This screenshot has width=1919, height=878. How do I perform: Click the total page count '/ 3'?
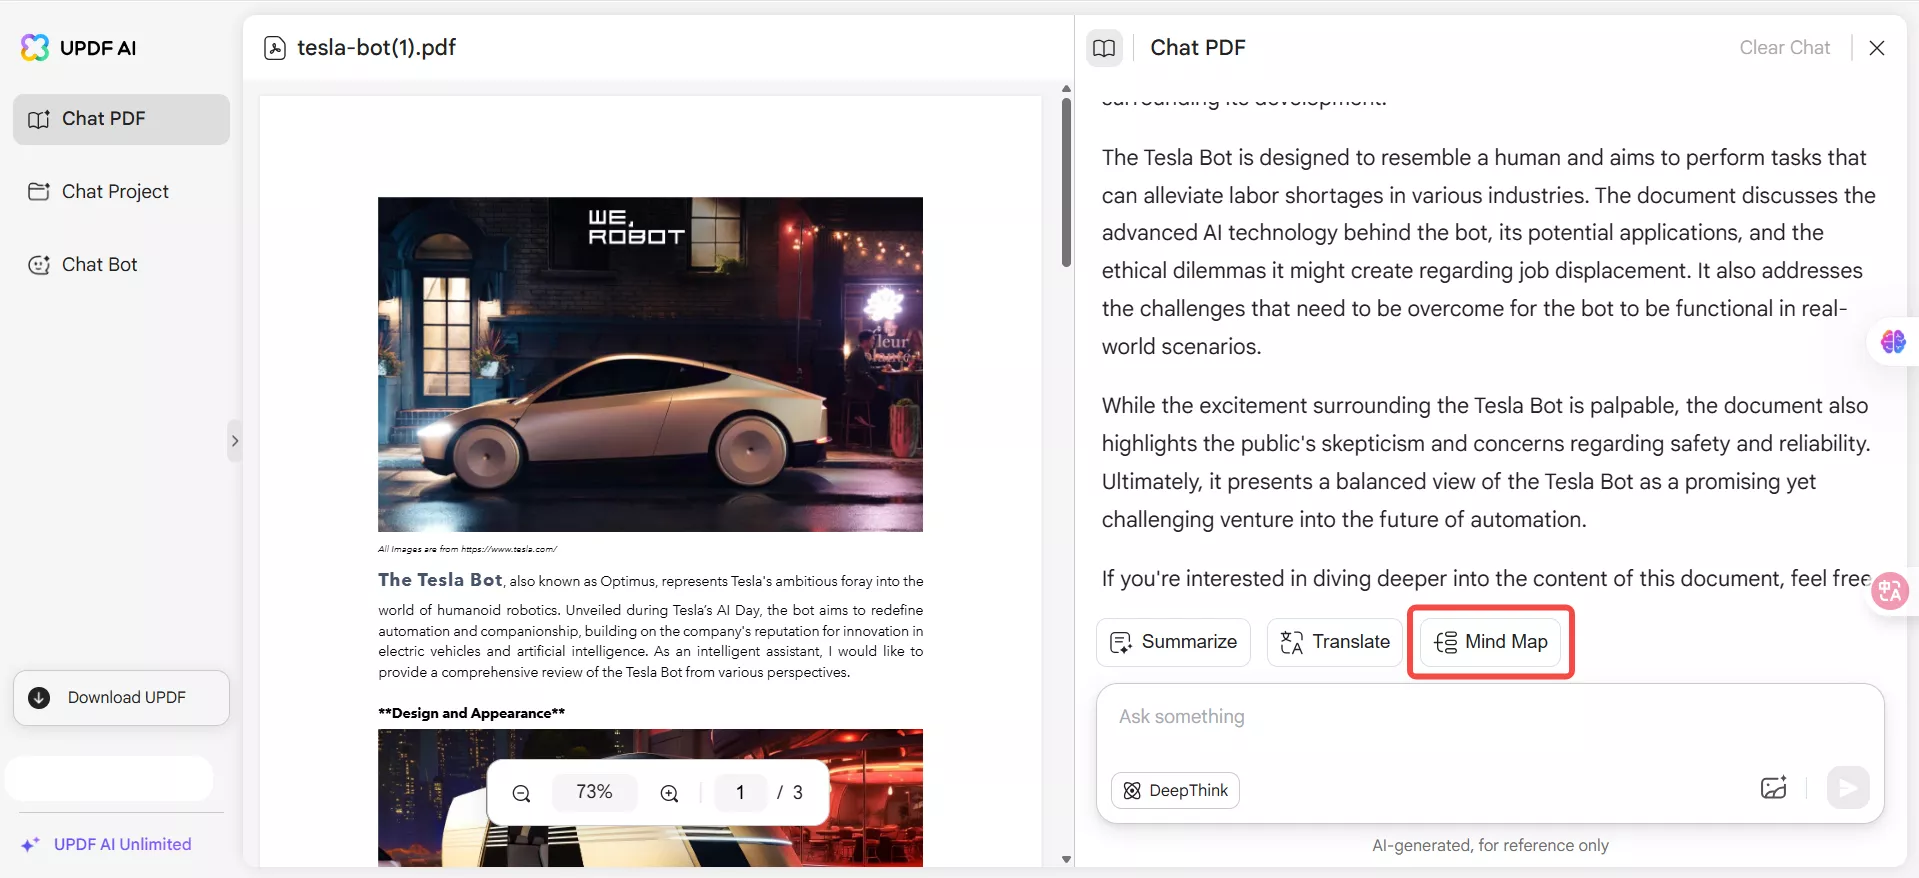point(790,792)
